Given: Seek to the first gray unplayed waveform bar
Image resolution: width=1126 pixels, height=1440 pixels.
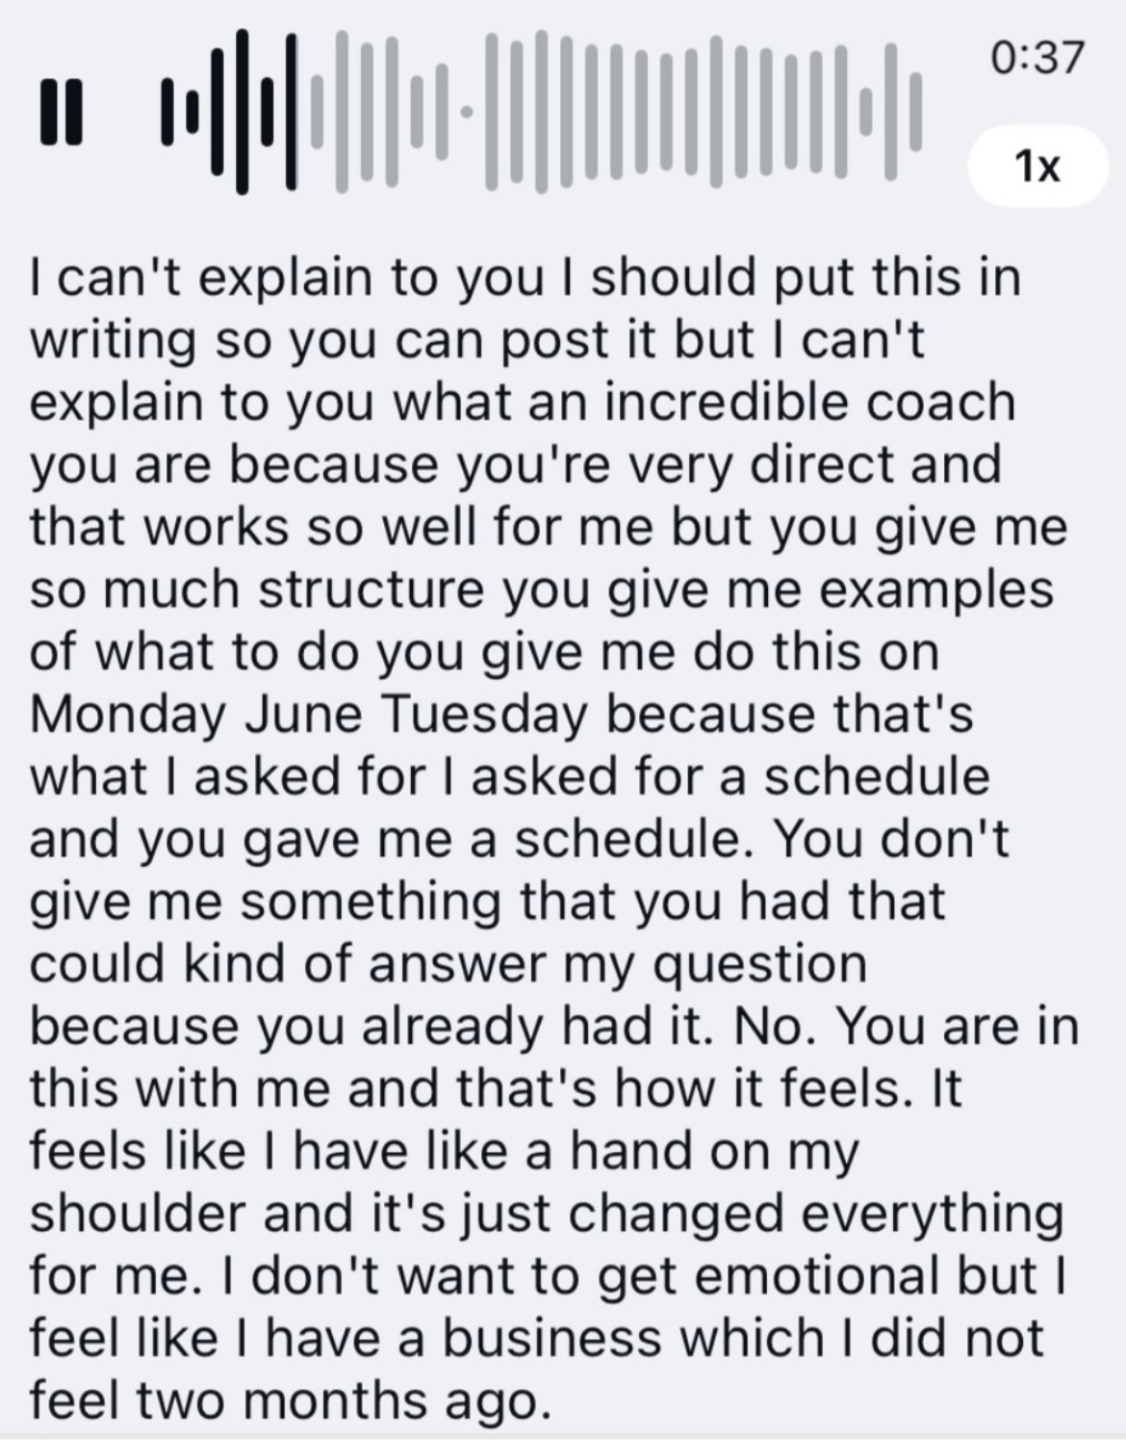Looking at the screenshot, I should (x=317, y=111).
